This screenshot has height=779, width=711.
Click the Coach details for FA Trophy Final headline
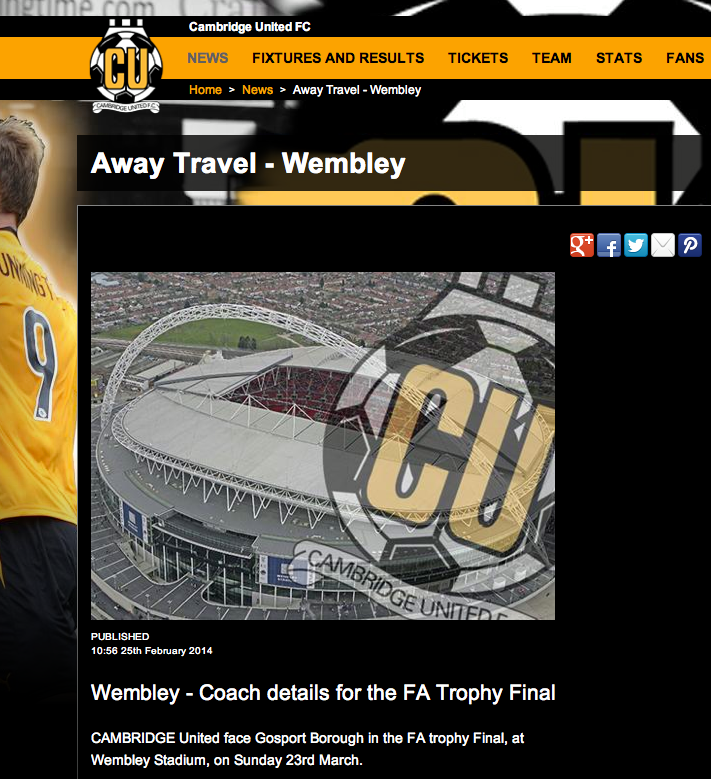pyautogui.click(x=323, y=693)
